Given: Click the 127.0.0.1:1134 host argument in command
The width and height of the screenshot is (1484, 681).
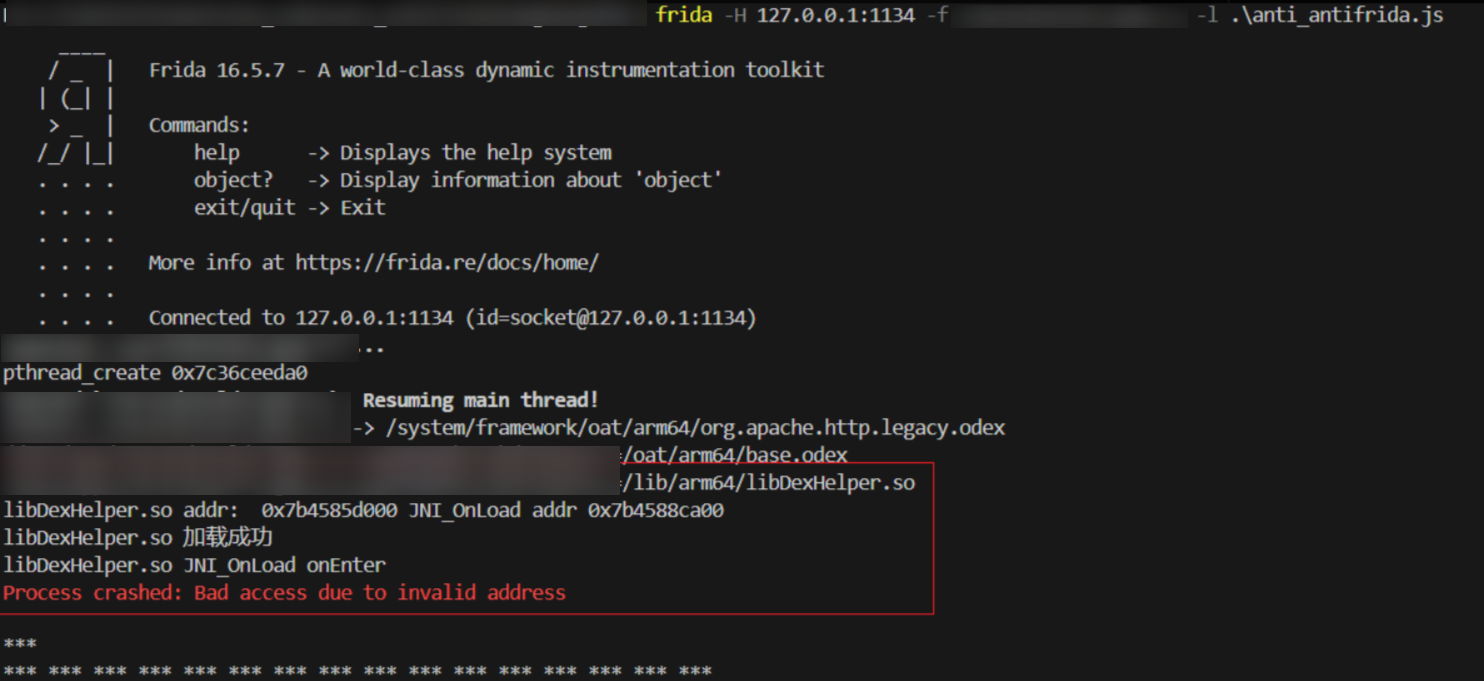Looking at the screenshot, I should coord(836,16).
